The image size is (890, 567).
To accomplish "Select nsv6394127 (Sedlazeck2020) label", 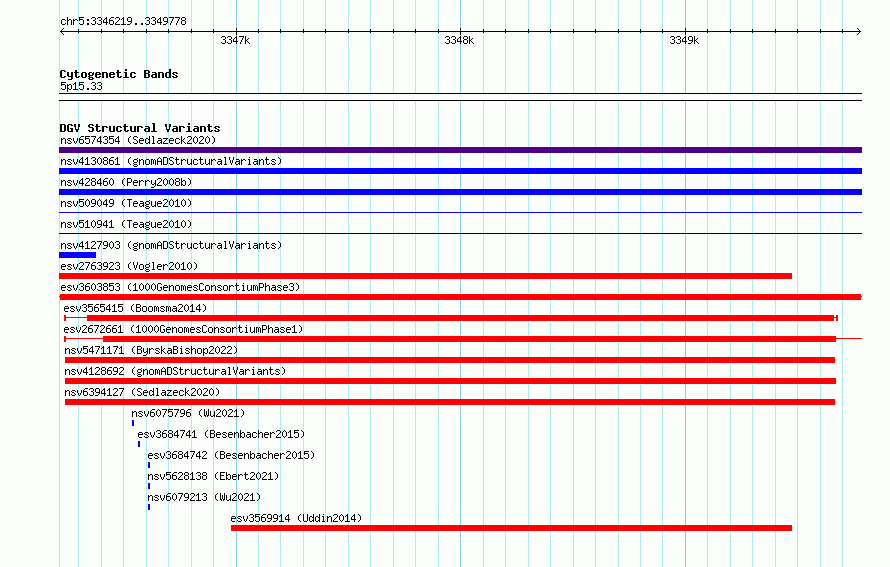I will pyautogui.click(x=142, y=392).
